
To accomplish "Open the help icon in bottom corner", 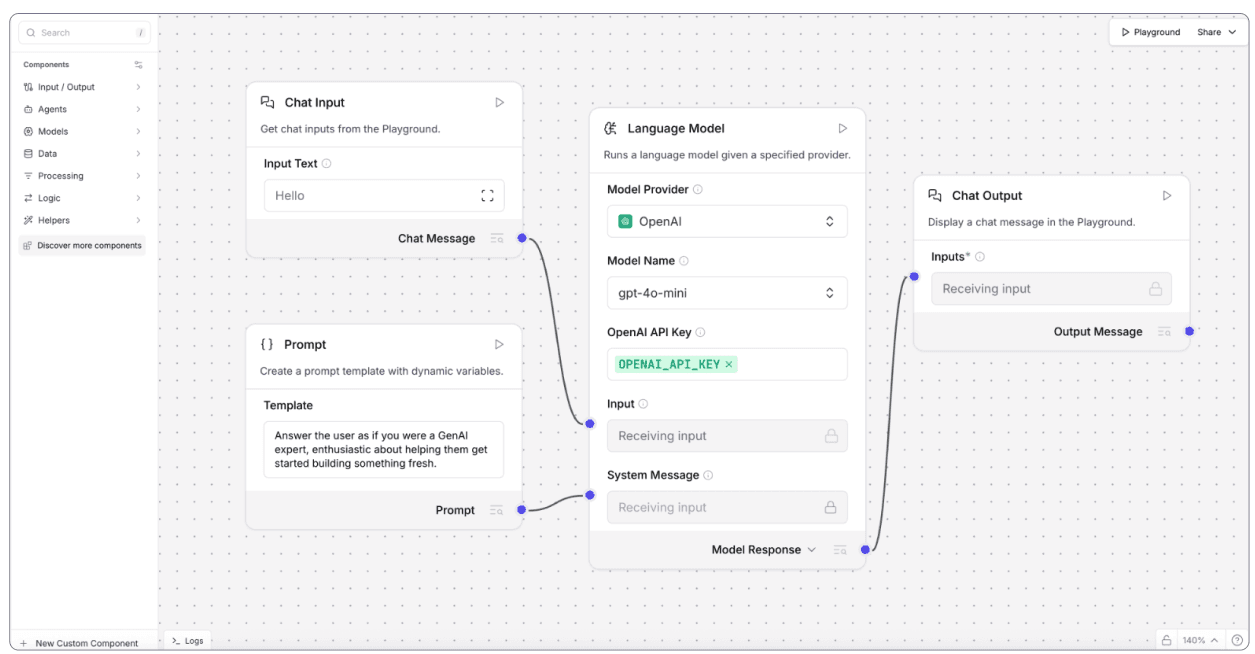I will pyautogui.click(x=1237, y=640).
